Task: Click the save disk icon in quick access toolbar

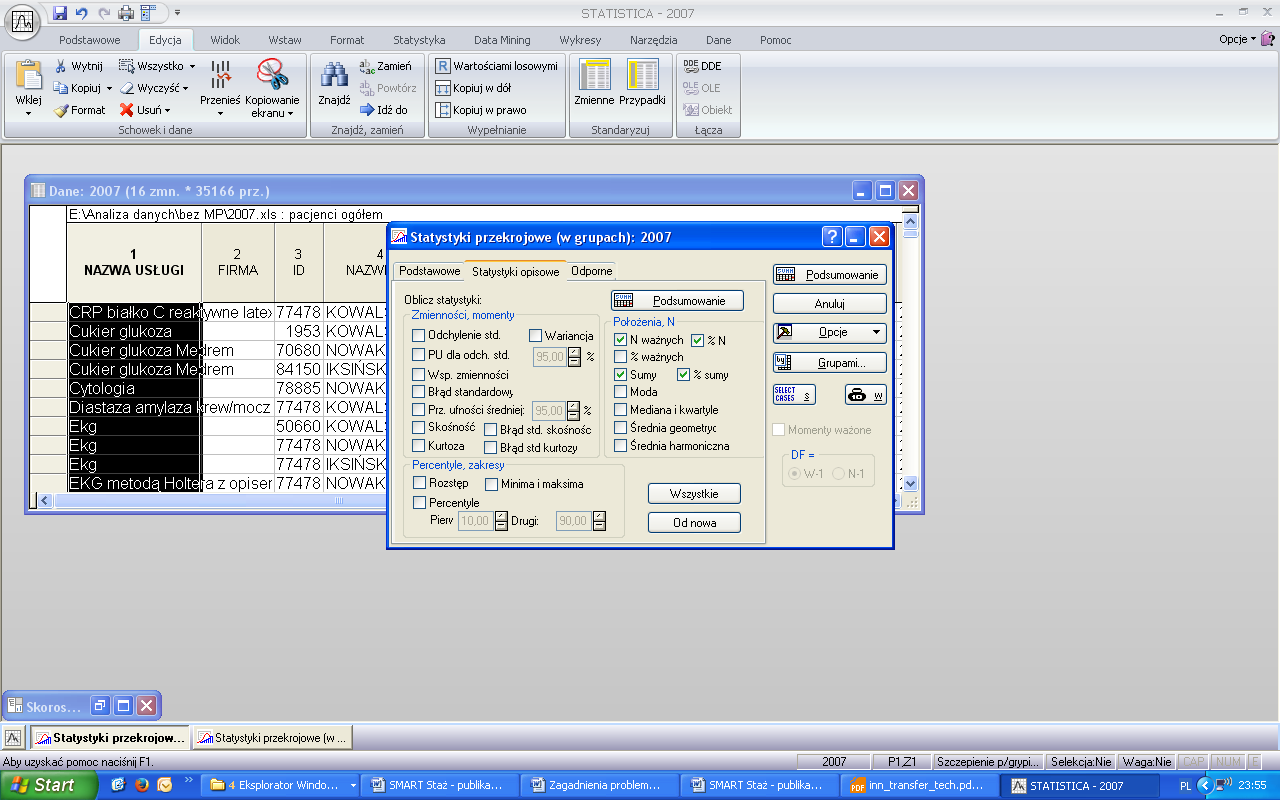Action: [60, 13]
